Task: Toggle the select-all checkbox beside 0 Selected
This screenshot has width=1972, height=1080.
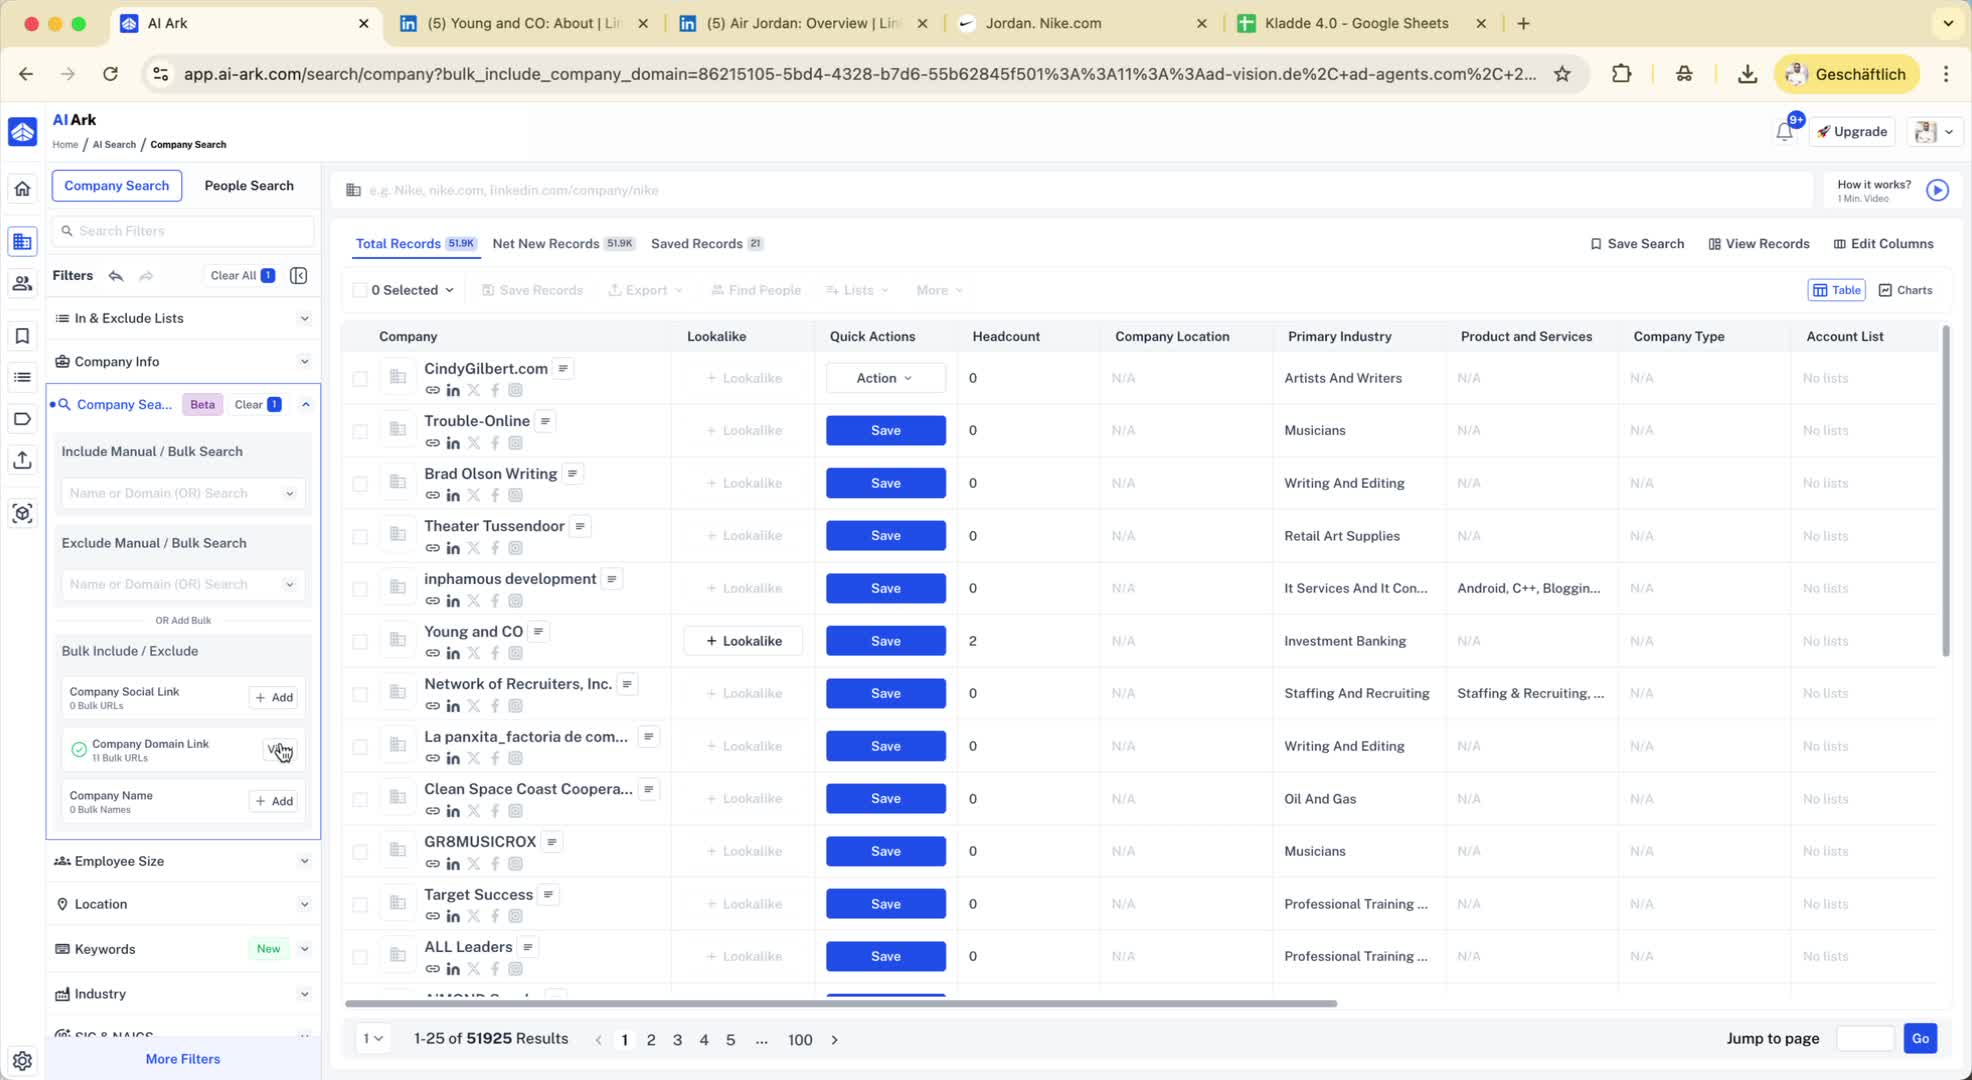Action: tap(360, 290)
